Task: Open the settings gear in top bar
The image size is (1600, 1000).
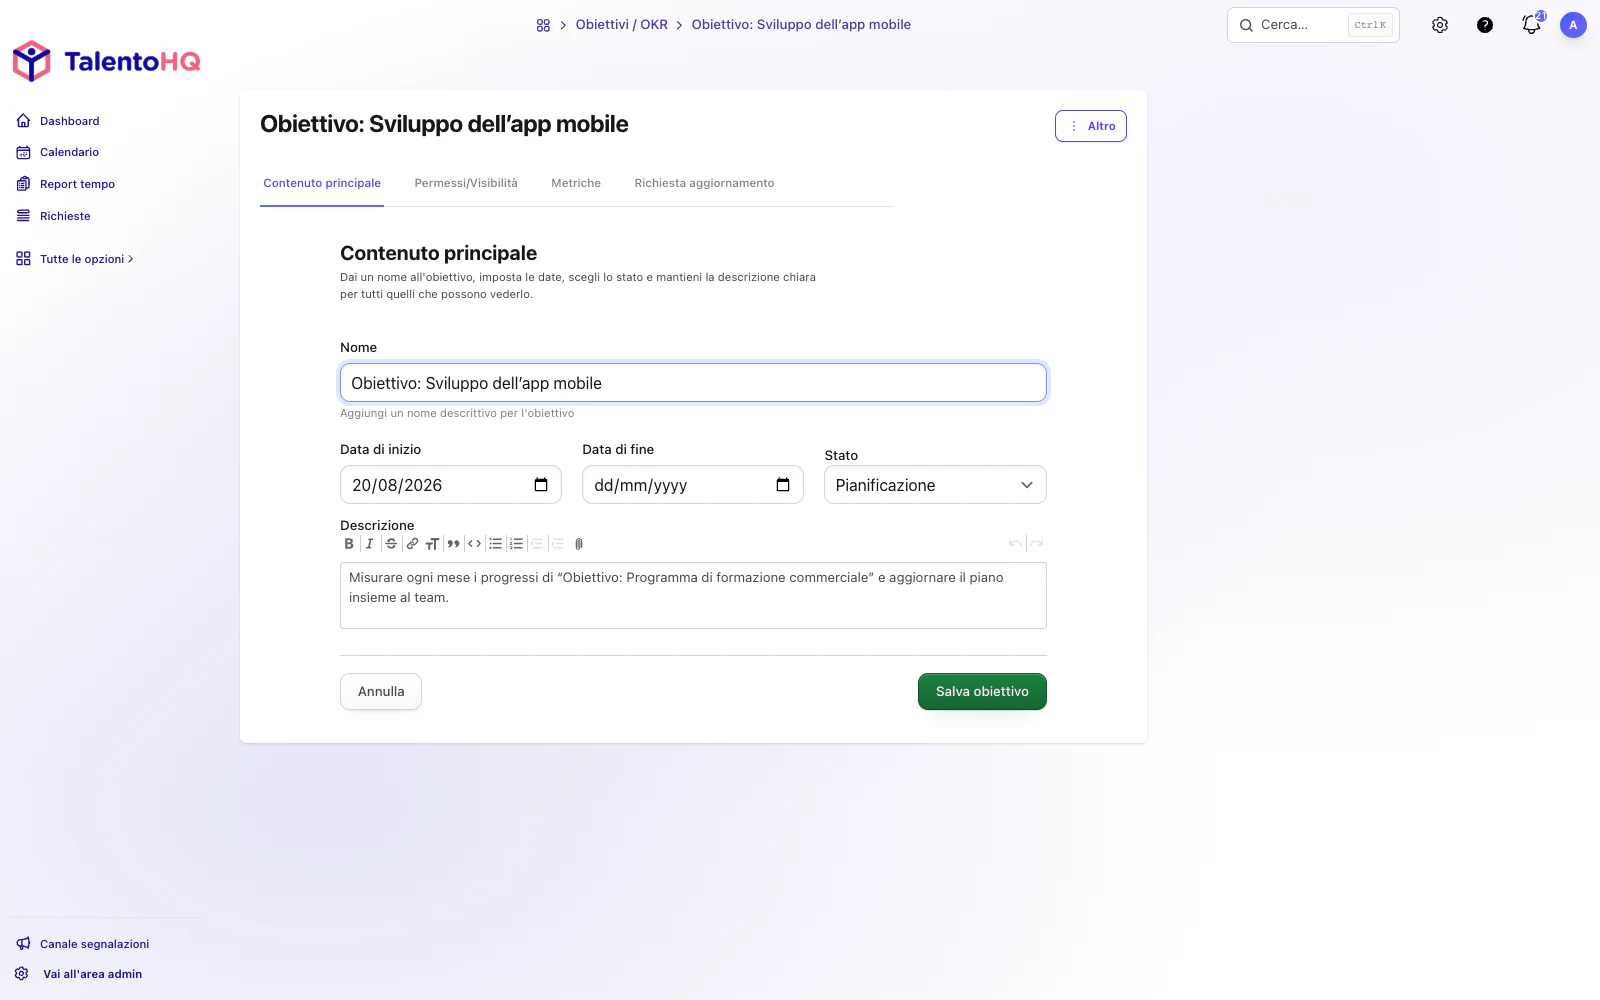Action: pos(1440,25)
